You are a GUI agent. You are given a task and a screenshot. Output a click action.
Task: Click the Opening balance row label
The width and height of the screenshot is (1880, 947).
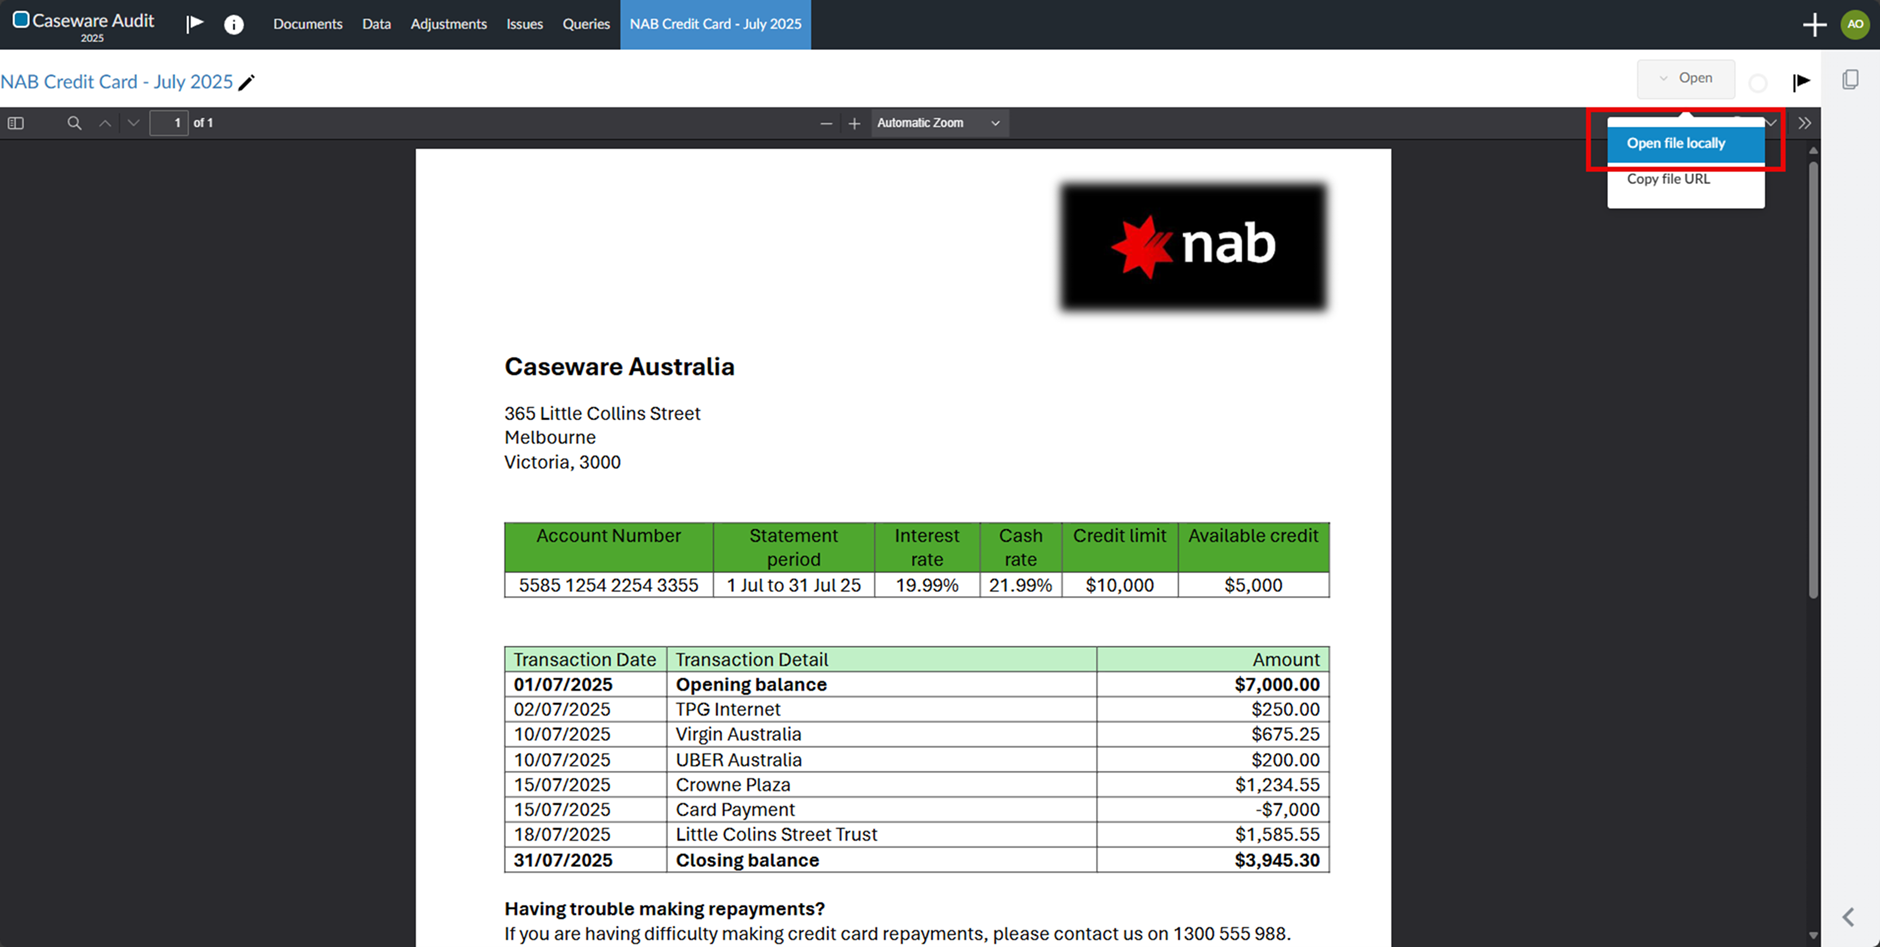point(751,685)
